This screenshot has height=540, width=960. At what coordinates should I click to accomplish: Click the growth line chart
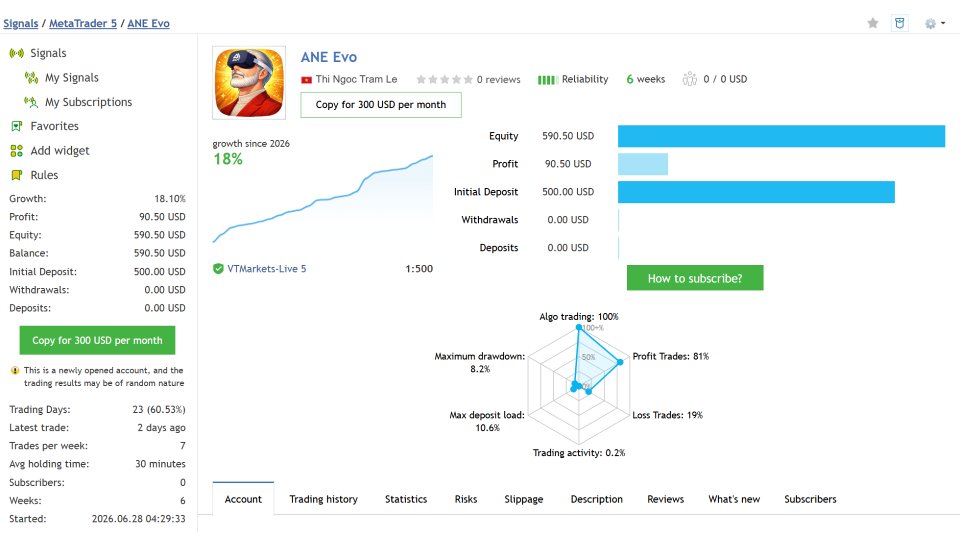click(x=323, y=199)
